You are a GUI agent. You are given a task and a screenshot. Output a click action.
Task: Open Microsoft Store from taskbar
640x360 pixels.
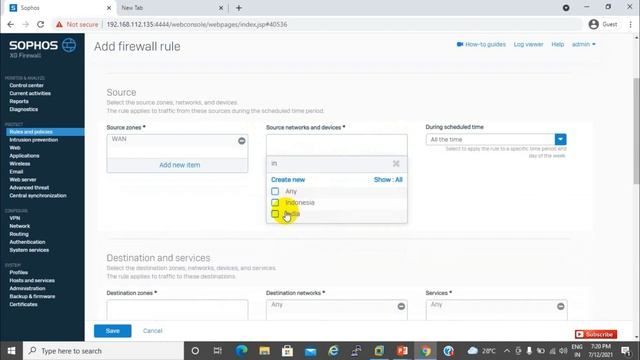pos(287,351)
